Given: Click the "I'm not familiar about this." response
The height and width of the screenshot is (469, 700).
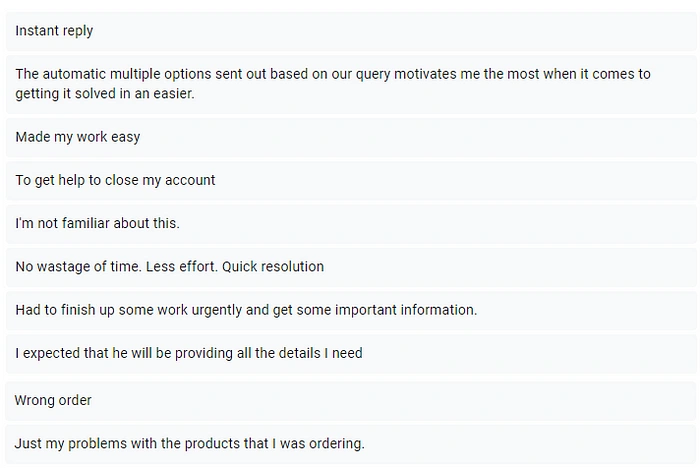Looking at the screenshot, I should [x=351, y=224].
